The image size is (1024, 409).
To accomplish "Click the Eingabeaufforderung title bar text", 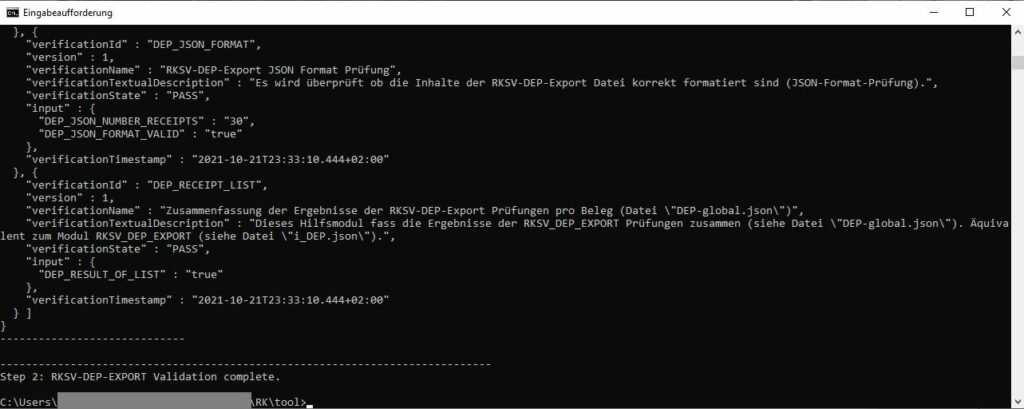I will coord(67,13).
